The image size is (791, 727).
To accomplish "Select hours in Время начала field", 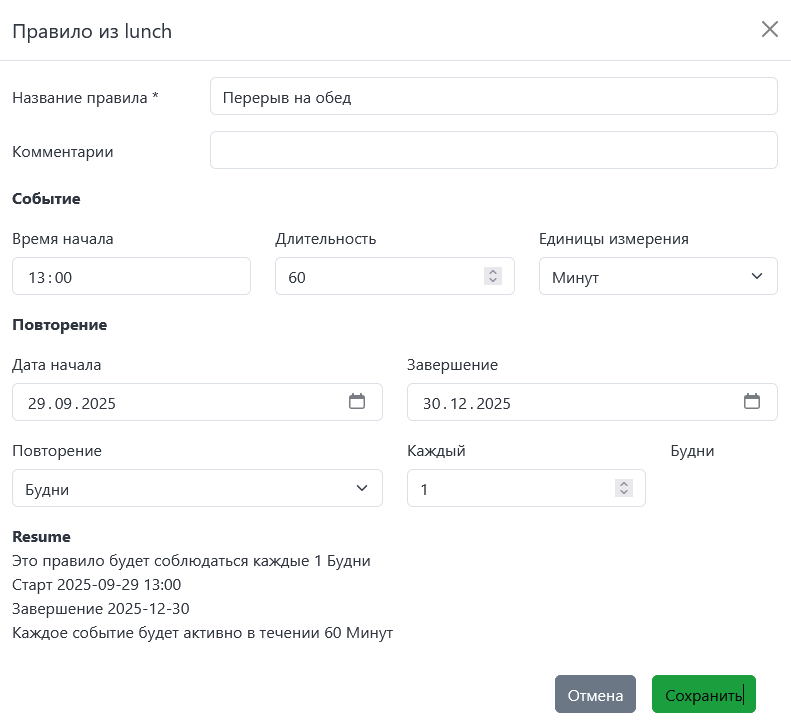I will pos(38,278).
